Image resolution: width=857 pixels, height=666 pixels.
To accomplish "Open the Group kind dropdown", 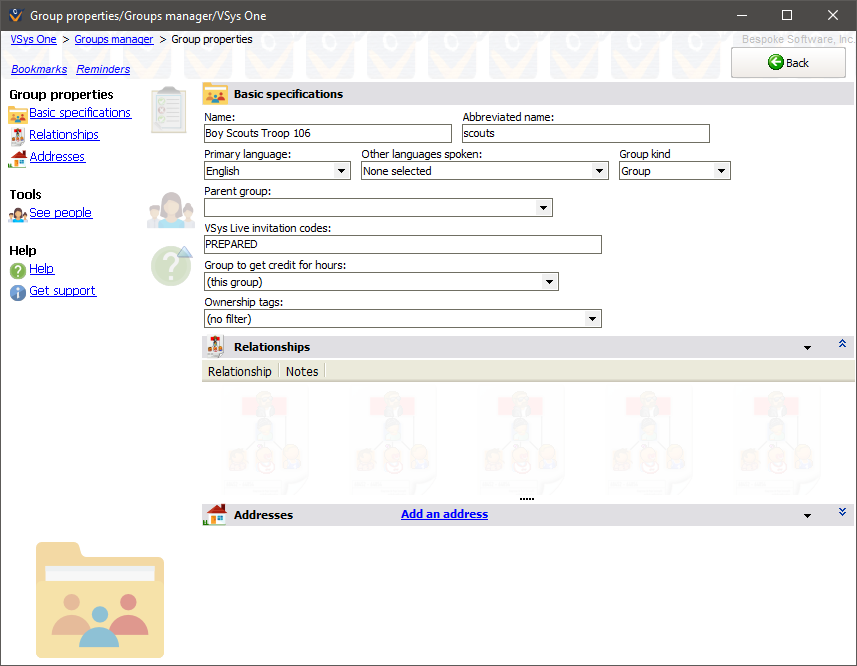I will 722,171.
